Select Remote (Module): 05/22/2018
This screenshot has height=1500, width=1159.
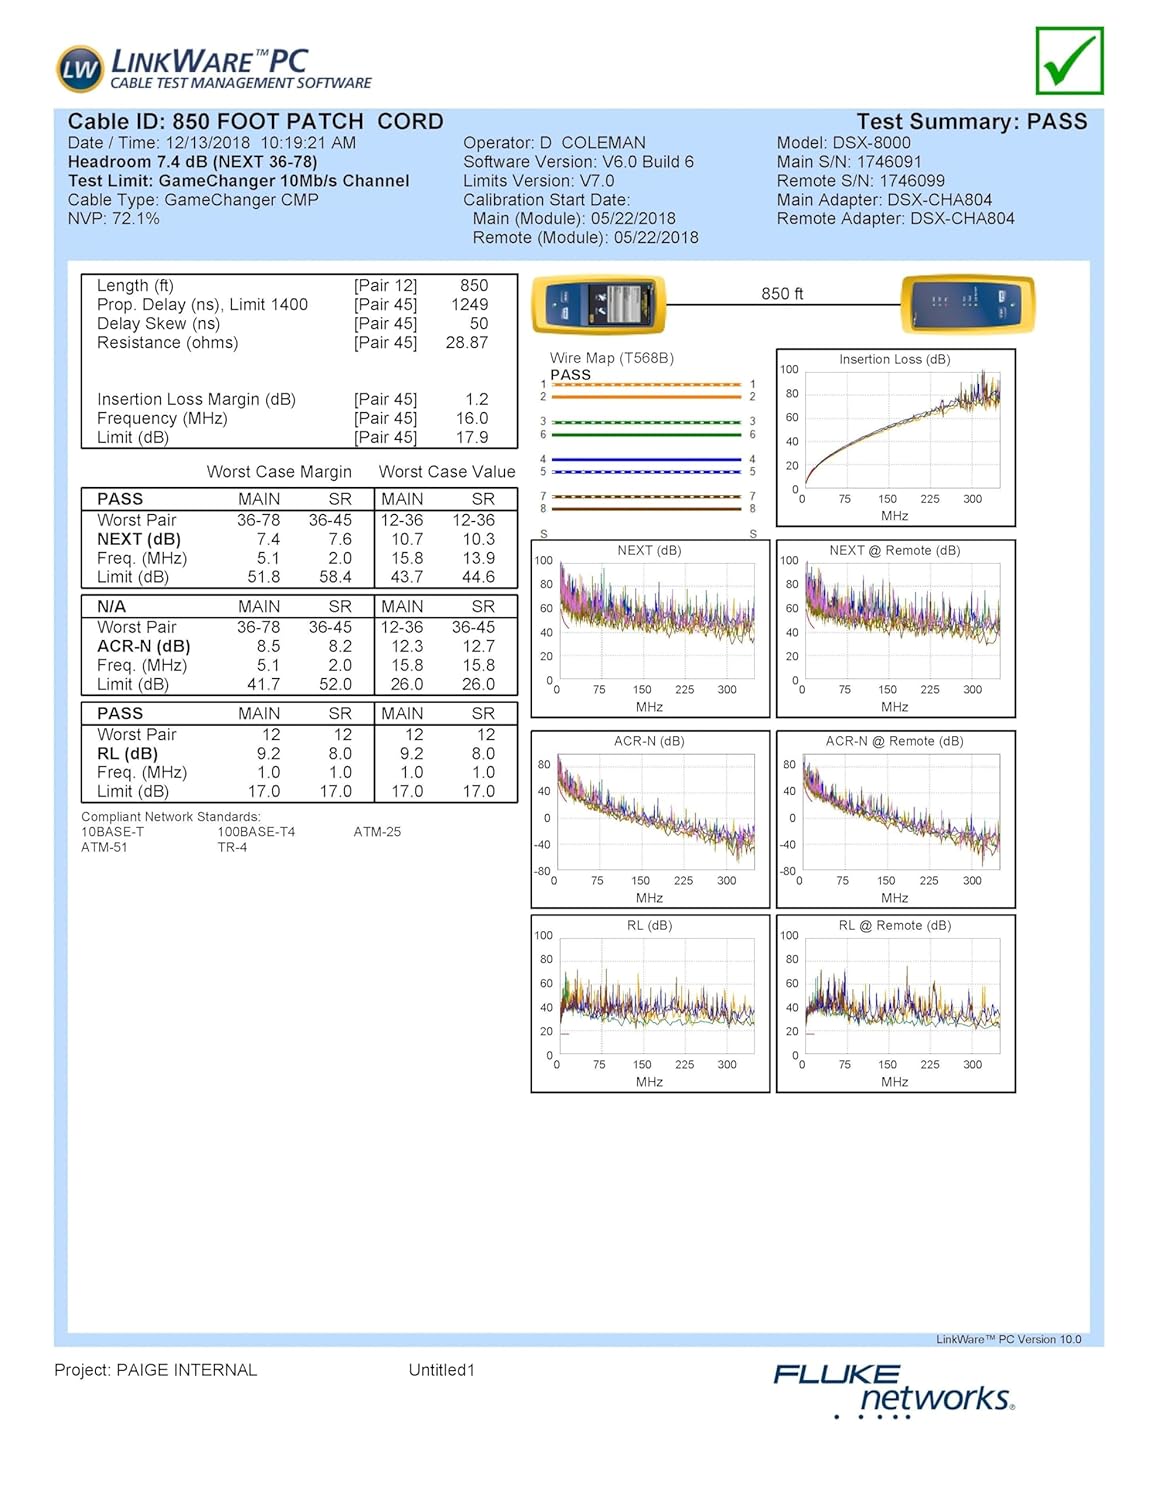click(x=585, y=238)
